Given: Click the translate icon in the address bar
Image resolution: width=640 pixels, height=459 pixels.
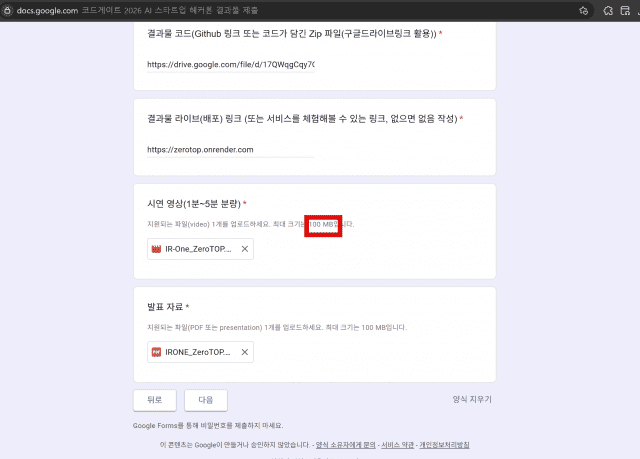Looking at the screenshot, I should coord(584,11).
